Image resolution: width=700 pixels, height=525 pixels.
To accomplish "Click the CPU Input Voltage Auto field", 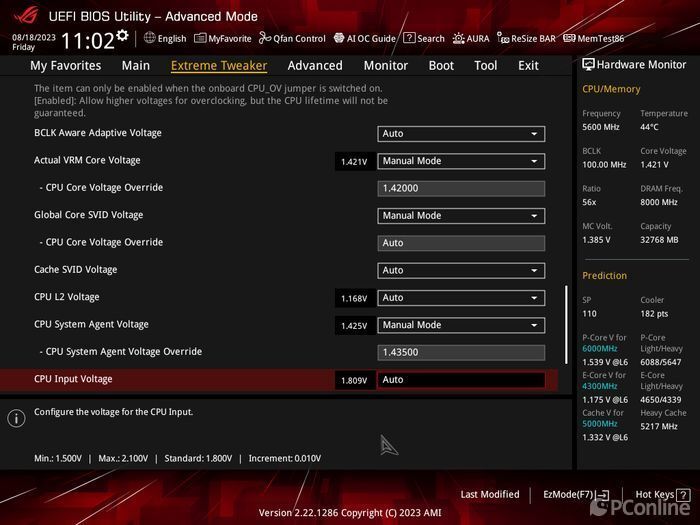I will point(461,379).
